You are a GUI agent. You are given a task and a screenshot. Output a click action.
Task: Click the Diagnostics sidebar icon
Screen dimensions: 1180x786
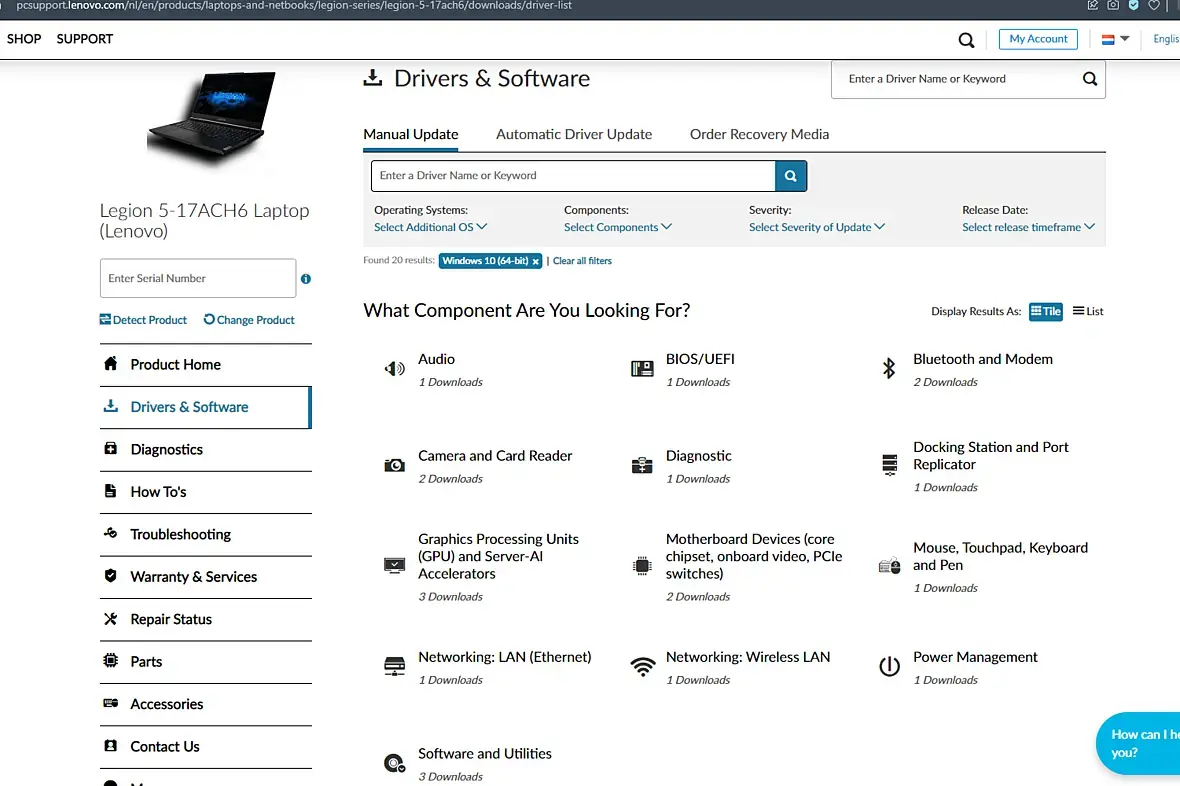[111, 449]
